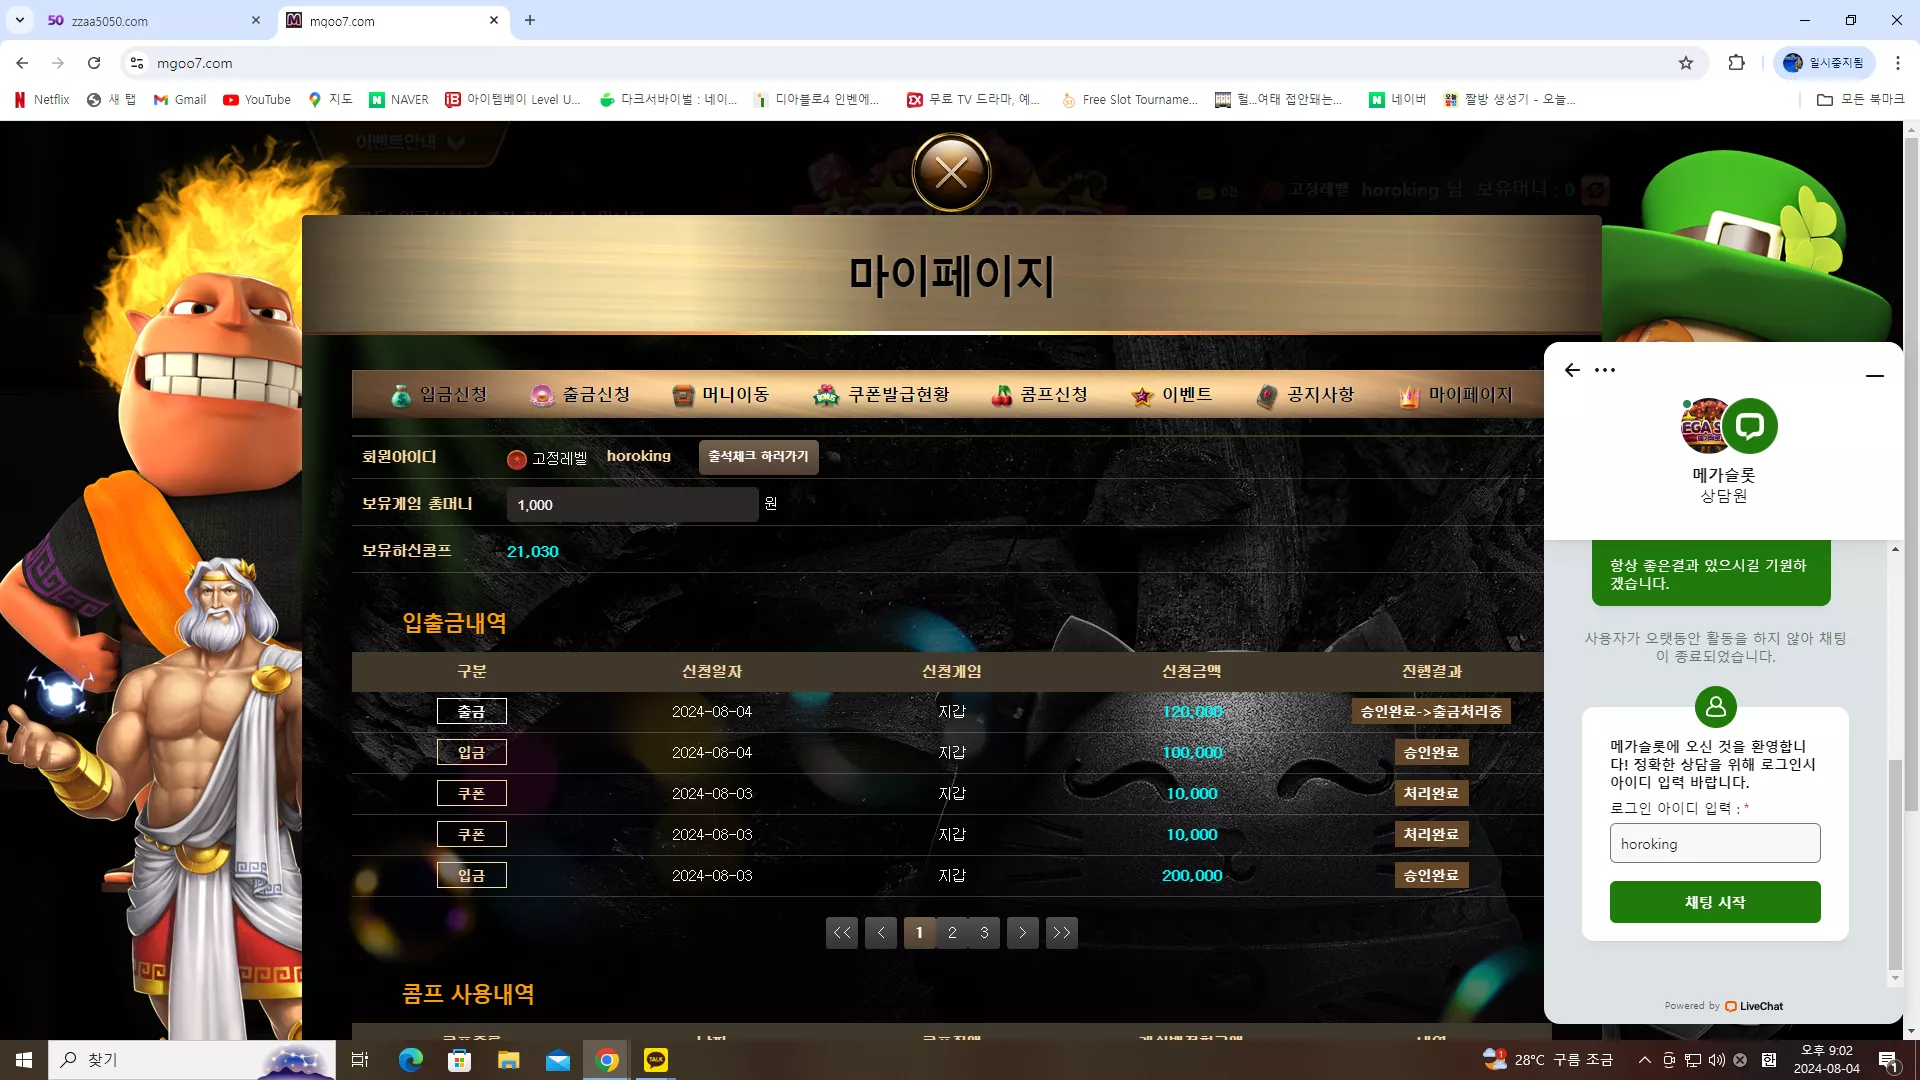Open the Powered by LiveChat link
The image size is (1920, 1080).
(x=1724, y=1006)
